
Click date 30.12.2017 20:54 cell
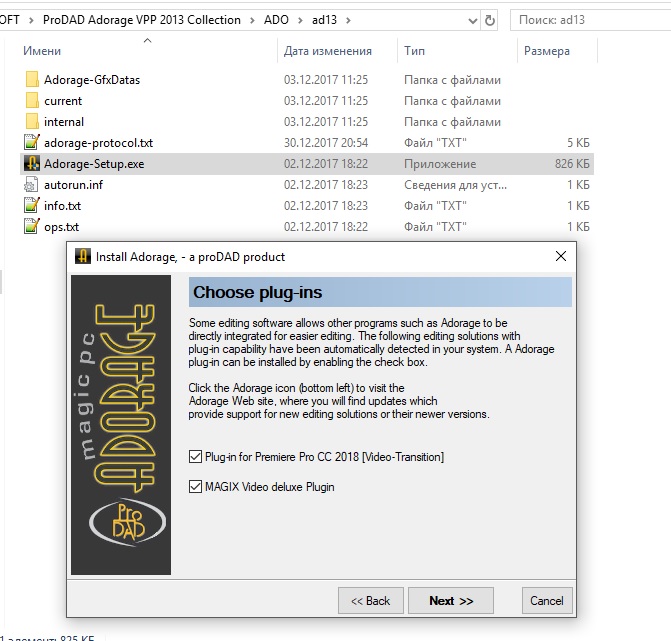click(x=326, y=142)
